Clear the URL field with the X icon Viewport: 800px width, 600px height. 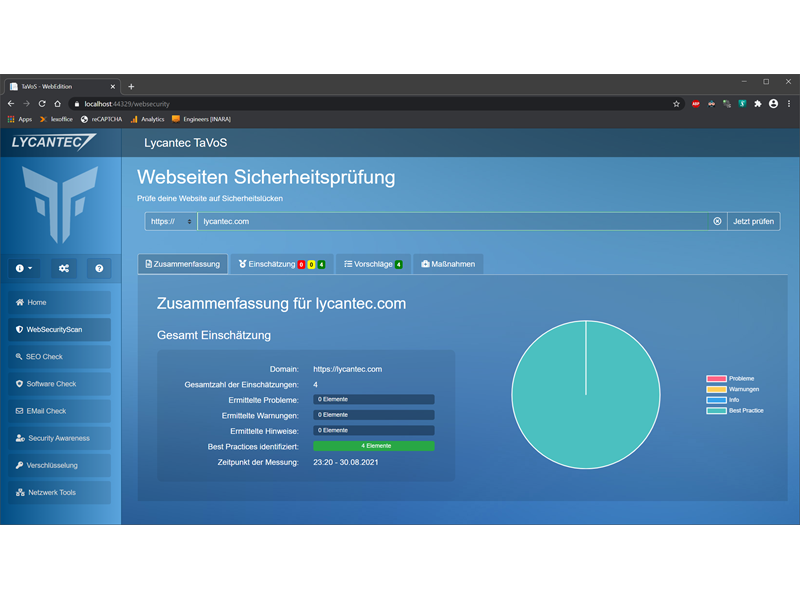click(x=717, y=221)
